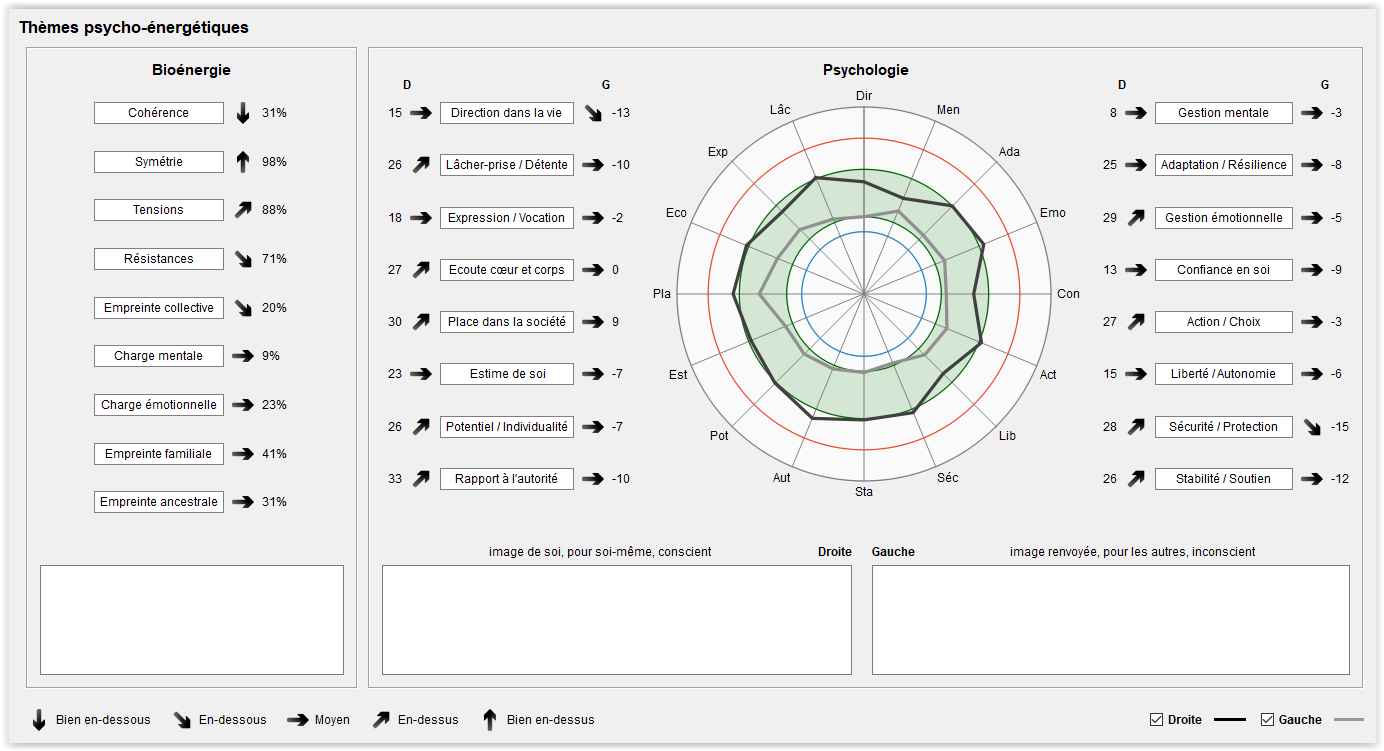Click the 'Bien en-dessus' legend arrow icon
Screen dimensions: 1384x751
point(490,720)
